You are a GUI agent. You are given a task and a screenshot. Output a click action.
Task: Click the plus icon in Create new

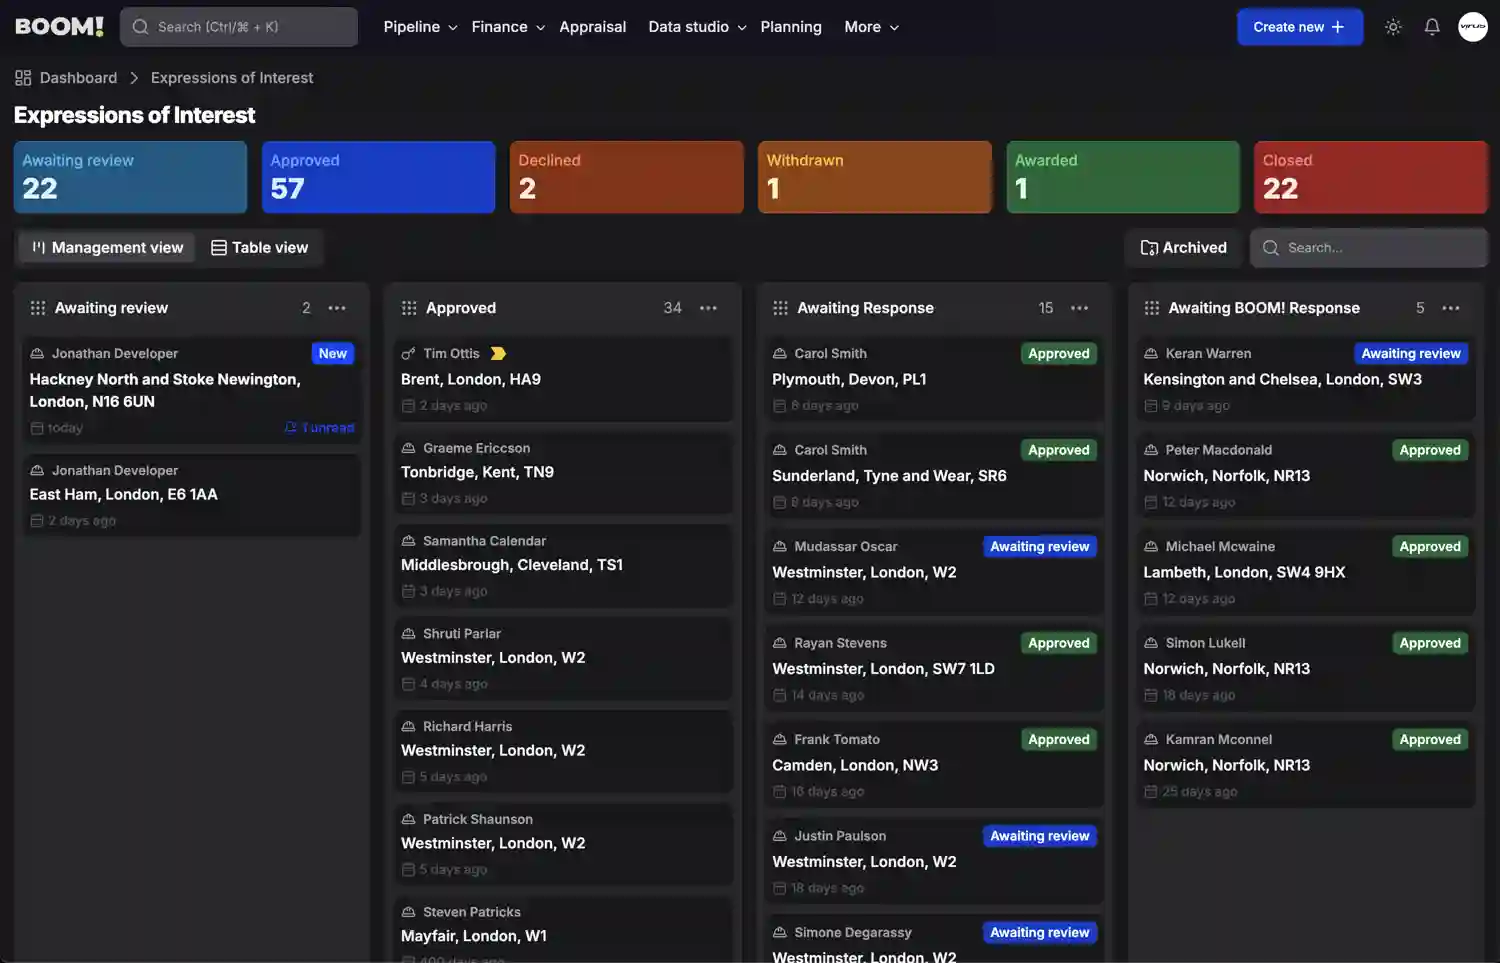pos(1338,27)
